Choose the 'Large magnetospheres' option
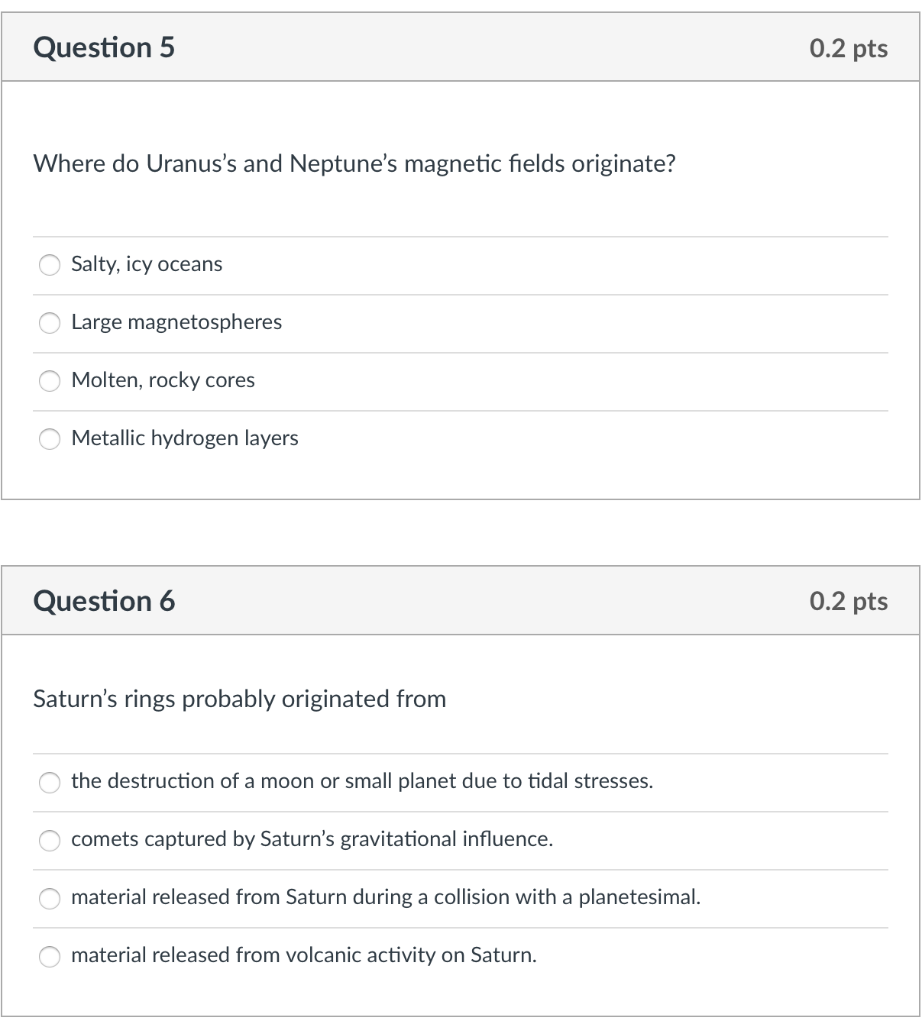Image resolution: width=922 pixels, height=1024 pixels. click(x=50, y=323)
